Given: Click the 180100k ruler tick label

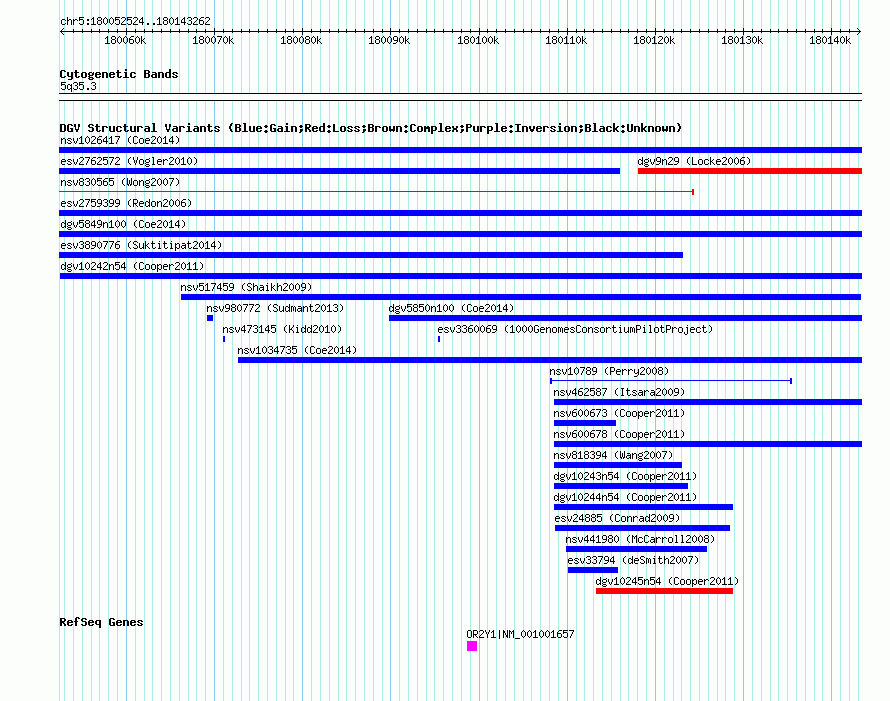Looking at the screenshot, I should click(478, 40).
